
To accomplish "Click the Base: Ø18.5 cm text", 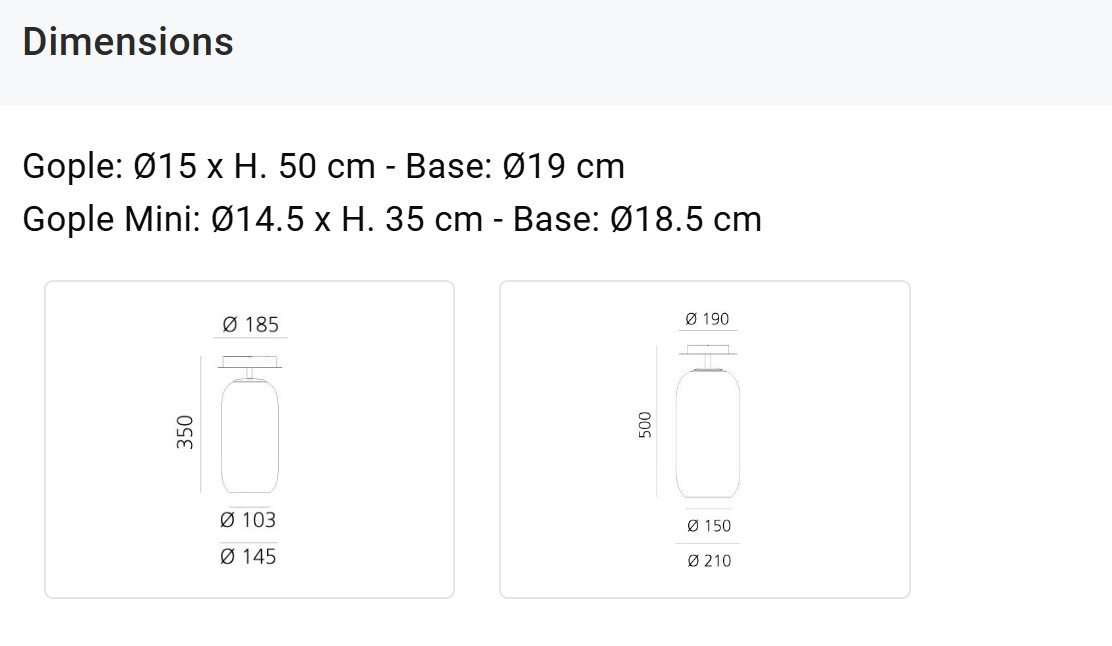I will click(637, 219).
